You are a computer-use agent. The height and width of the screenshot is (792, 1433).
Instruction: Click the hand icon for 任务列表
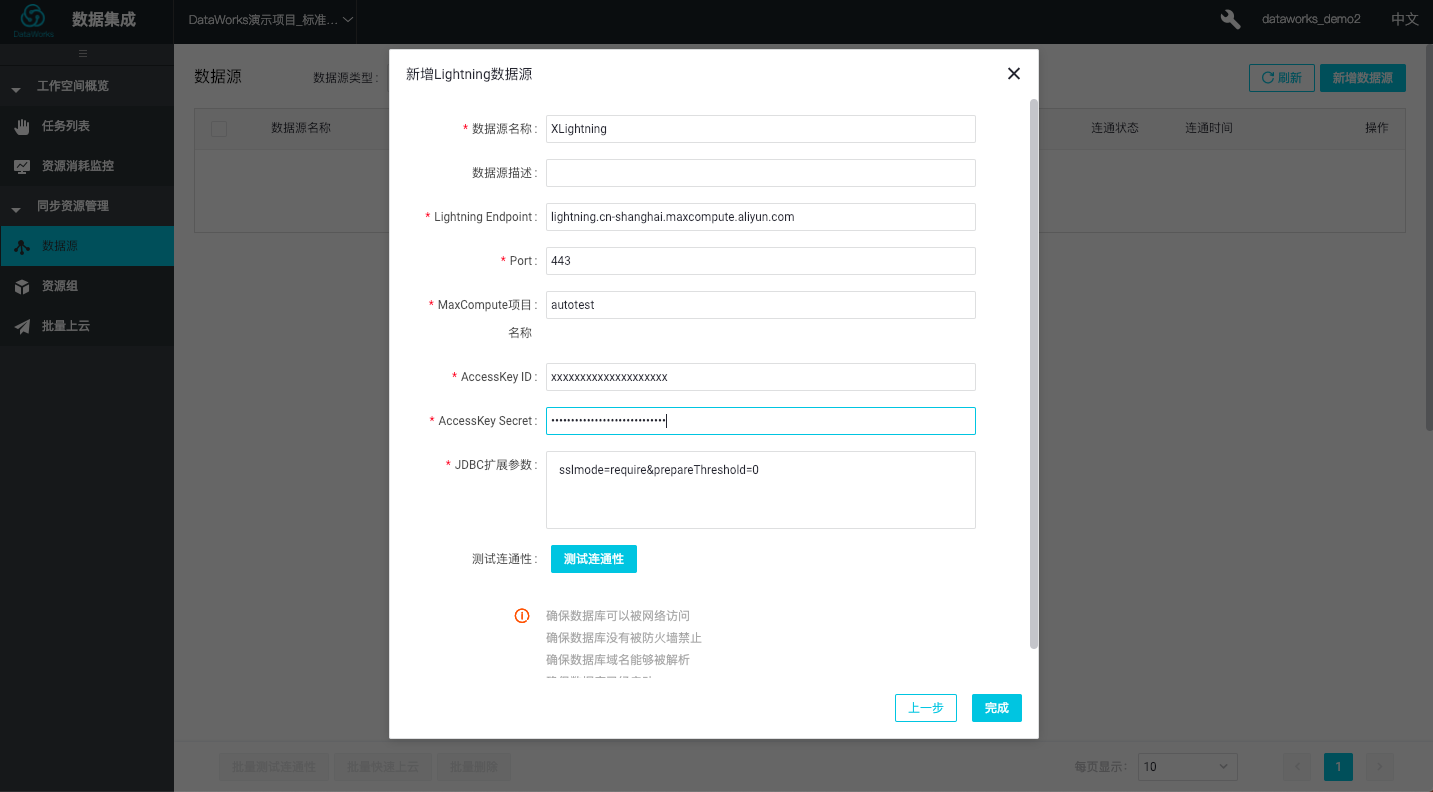click(x=22, y=126)
